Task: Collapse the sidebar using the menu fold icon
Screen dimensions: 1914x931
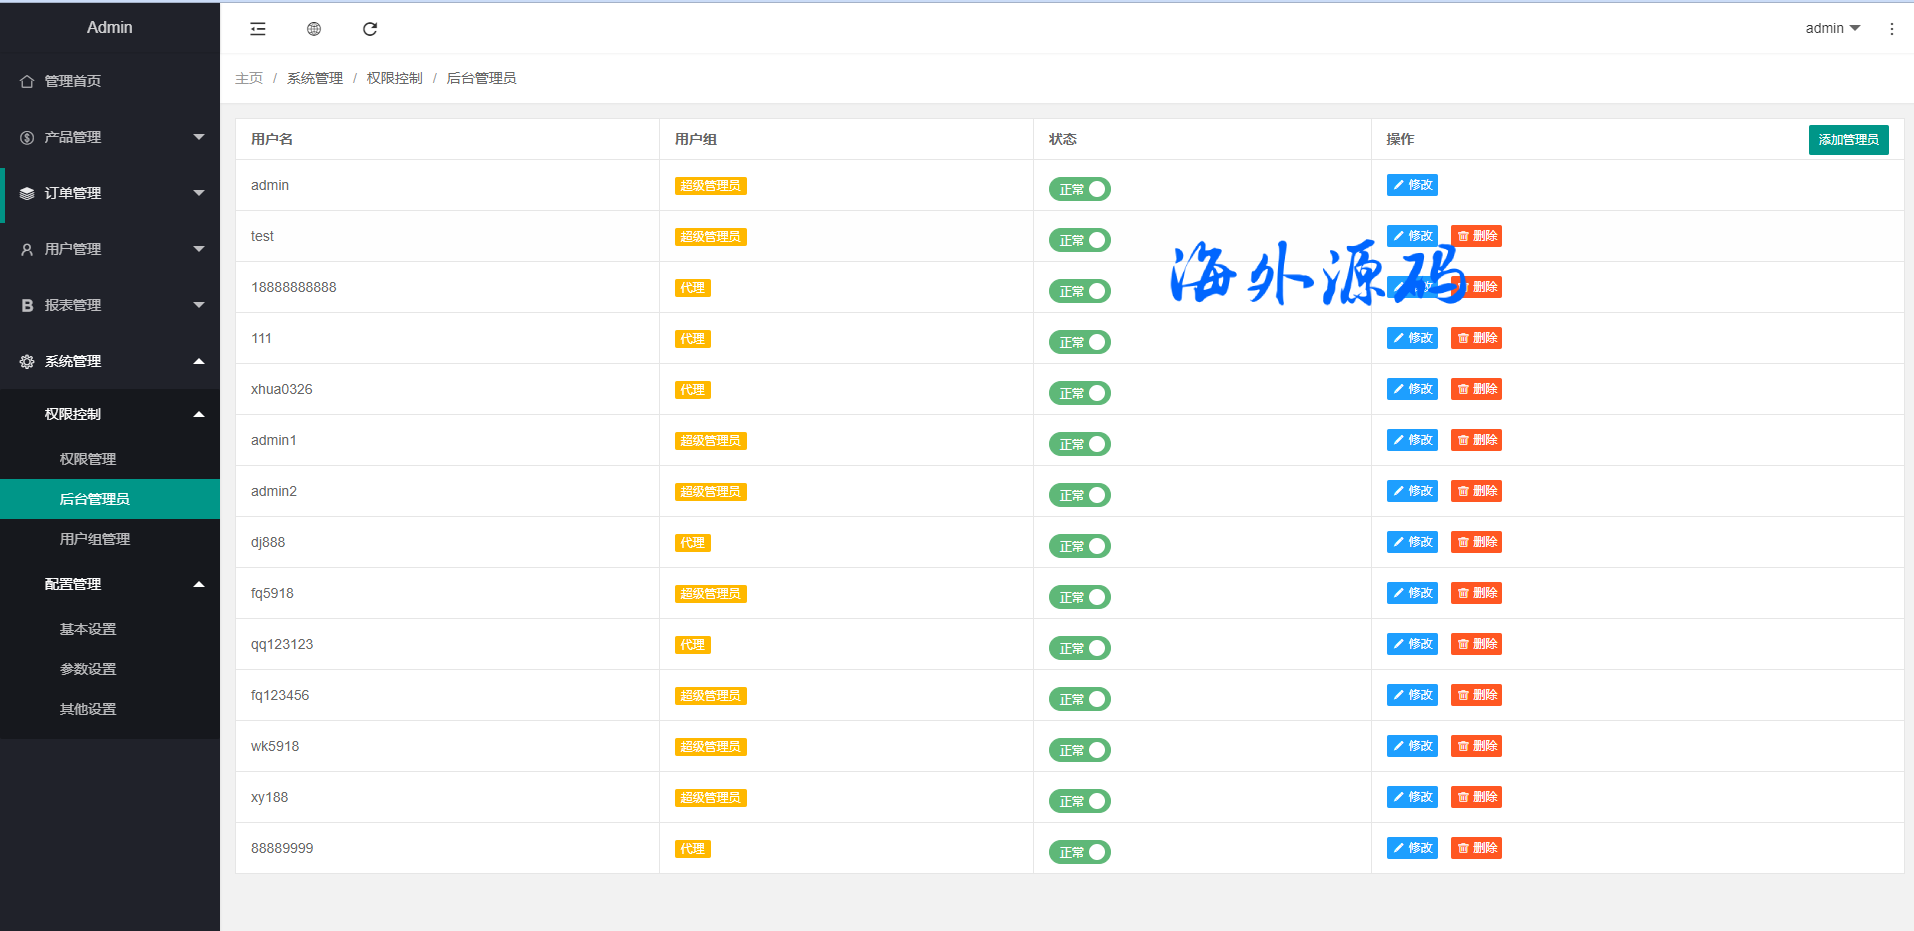Action: pos(258,29)
